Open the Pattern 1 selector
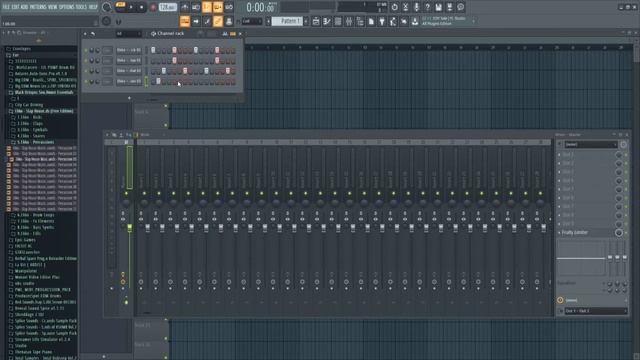Screen dimensions: 640x360 click(287, 21)
